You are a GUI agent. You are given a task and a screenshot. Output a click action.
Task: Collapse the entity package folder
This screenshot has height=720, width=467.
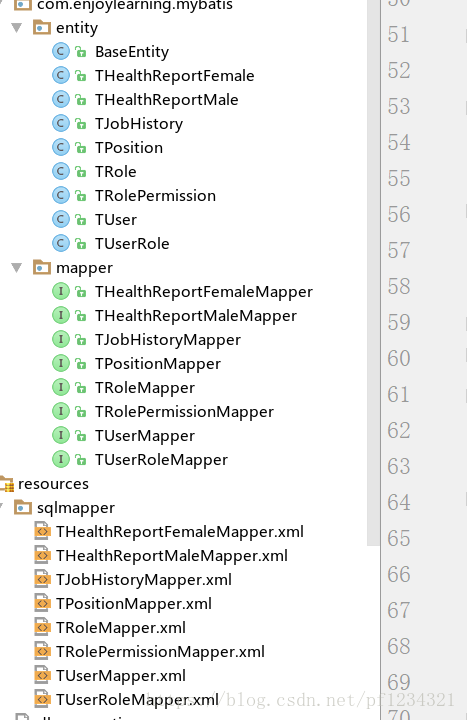[x=17, y=28]
